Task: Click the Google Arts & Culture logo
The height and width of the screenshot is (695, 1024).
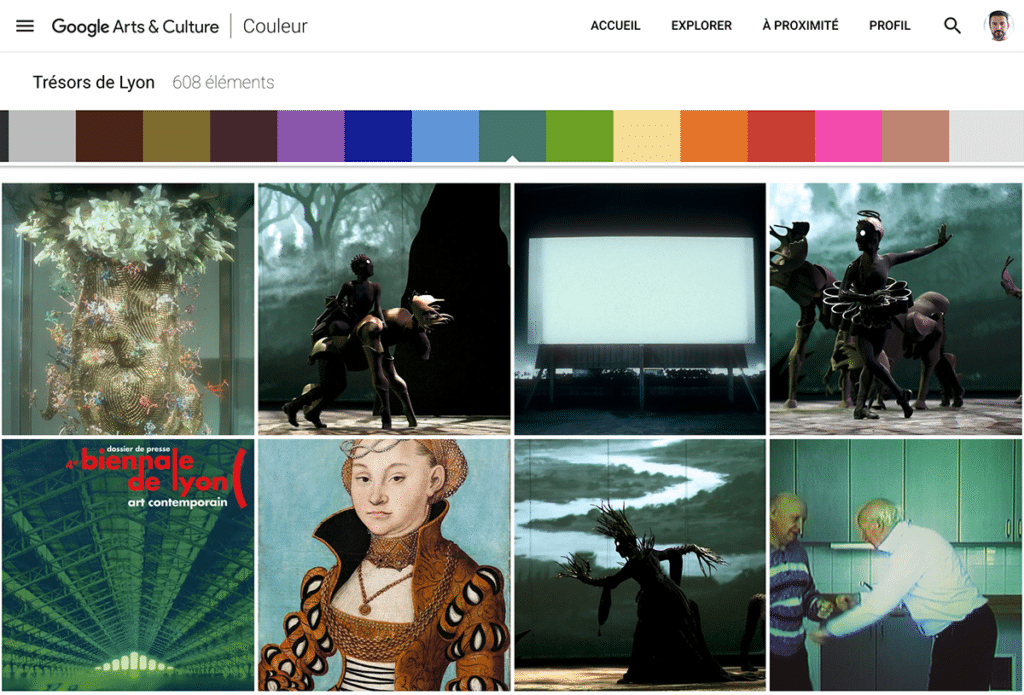Action: click(x=135, y=26)
